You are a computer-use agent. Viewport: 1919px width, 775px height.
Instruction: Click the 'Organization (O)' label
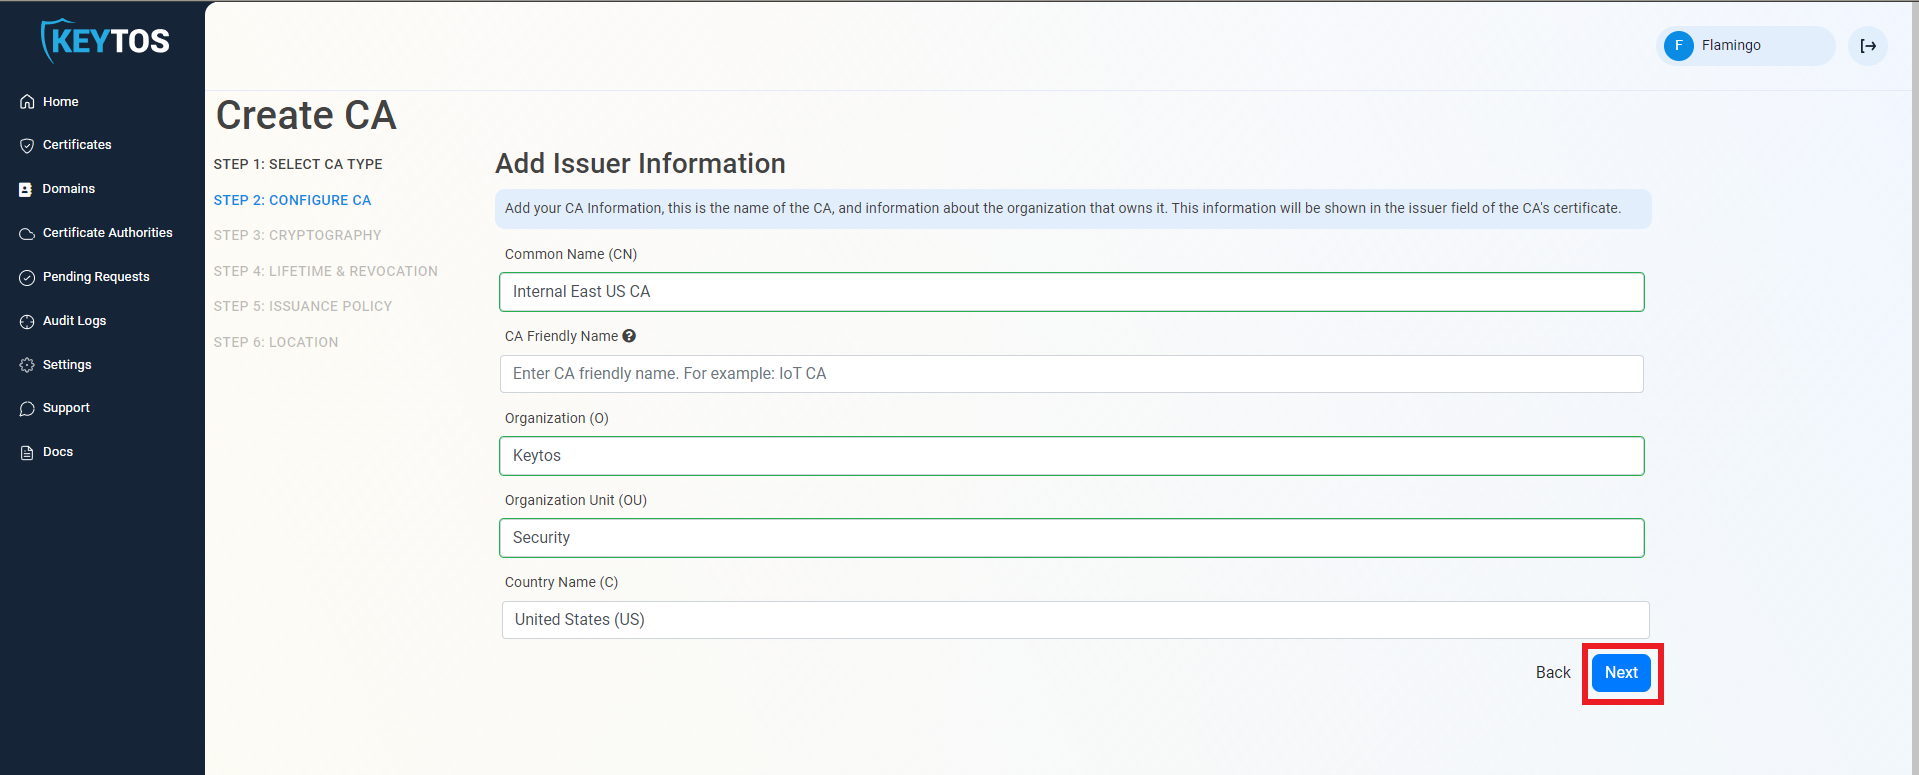point(557,418)
